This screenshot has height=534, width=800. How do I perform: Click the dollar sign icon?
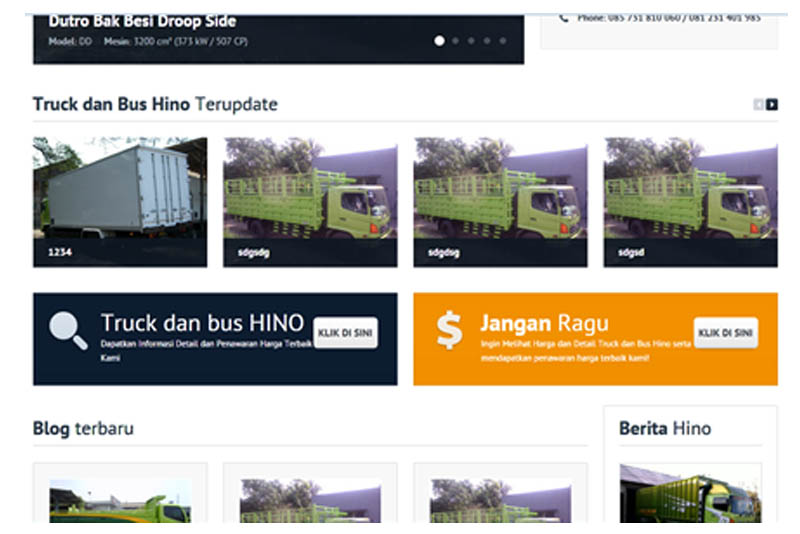450,330
